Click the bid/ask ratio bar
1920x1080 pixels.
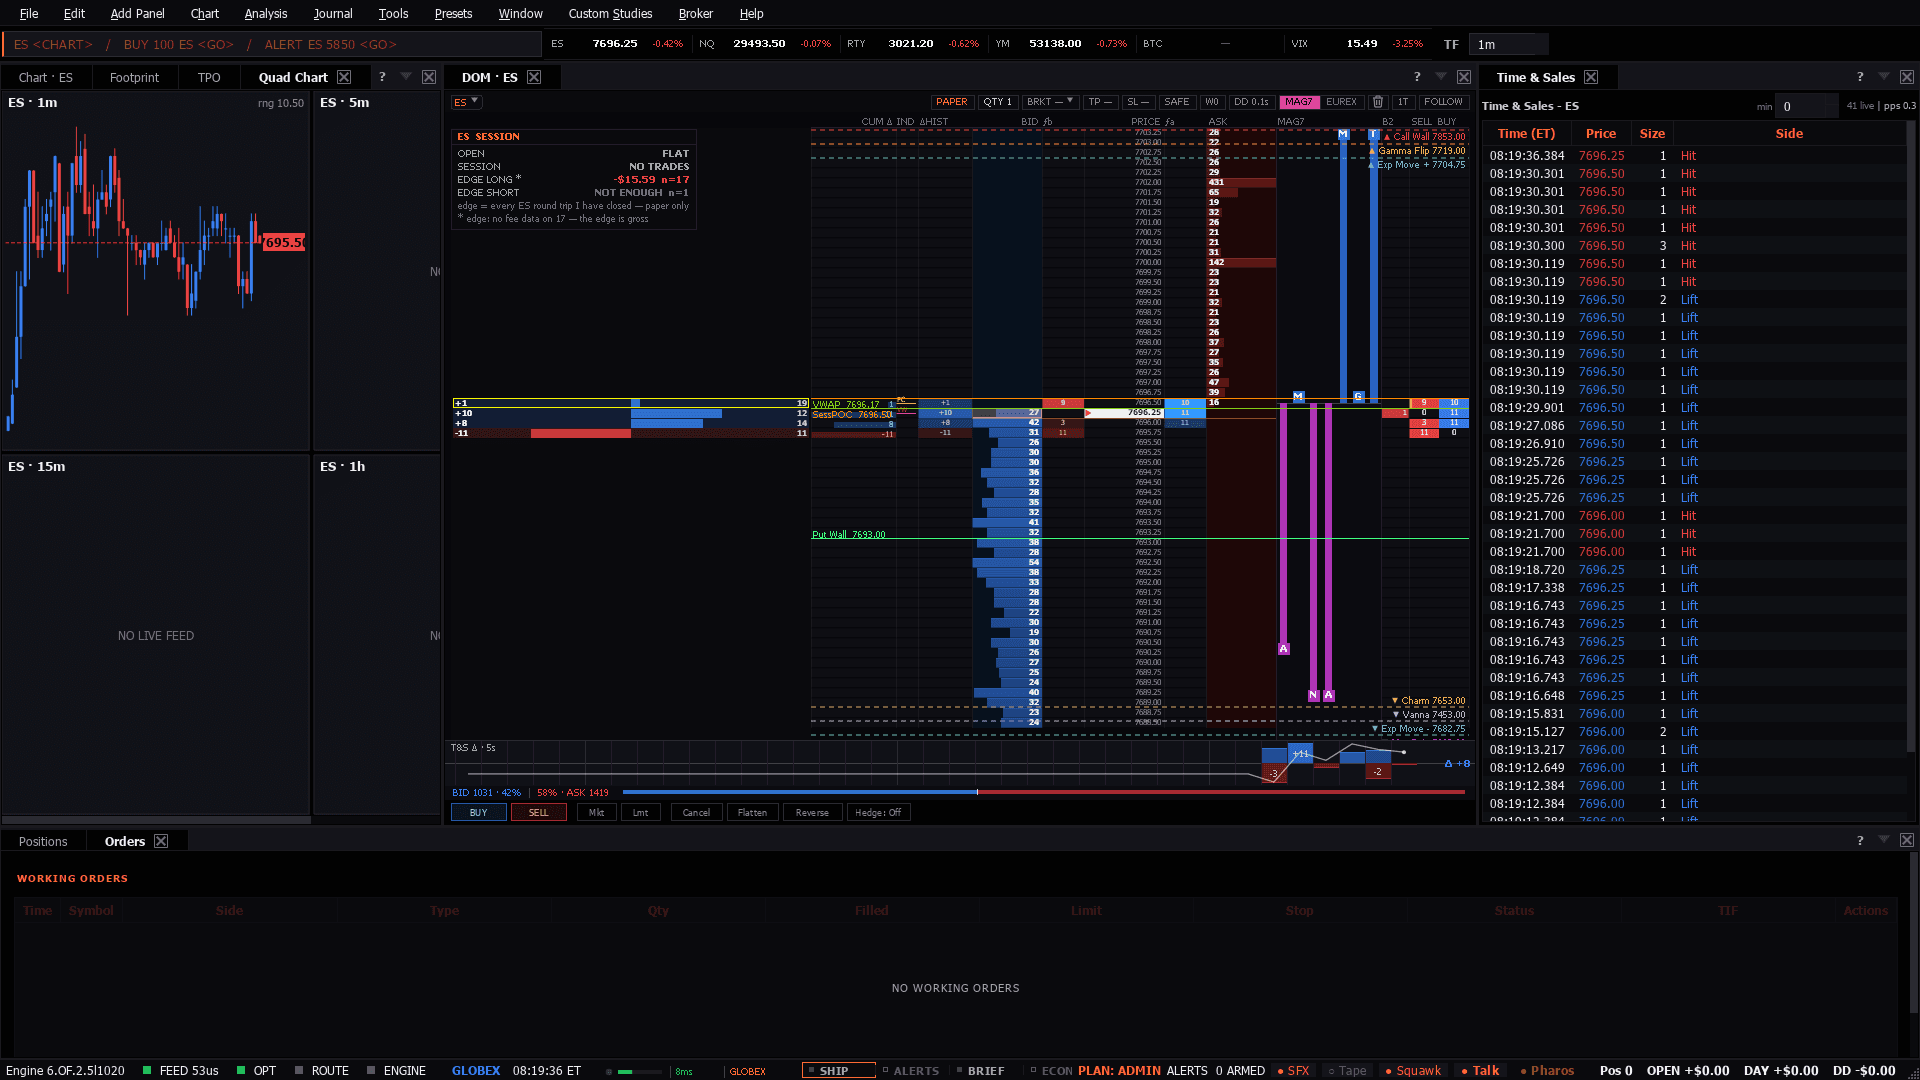coord(1043,792)
